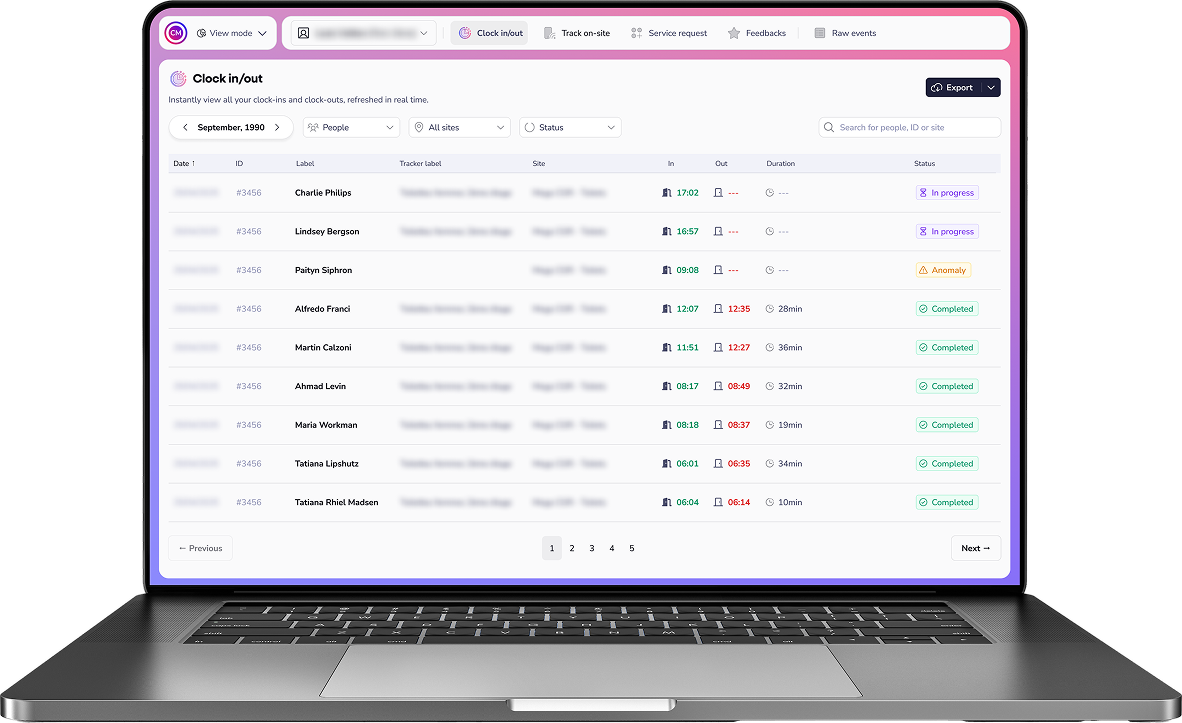Click the Anomaly status badge
1182x723 pixels.
(x=943, y=270)
